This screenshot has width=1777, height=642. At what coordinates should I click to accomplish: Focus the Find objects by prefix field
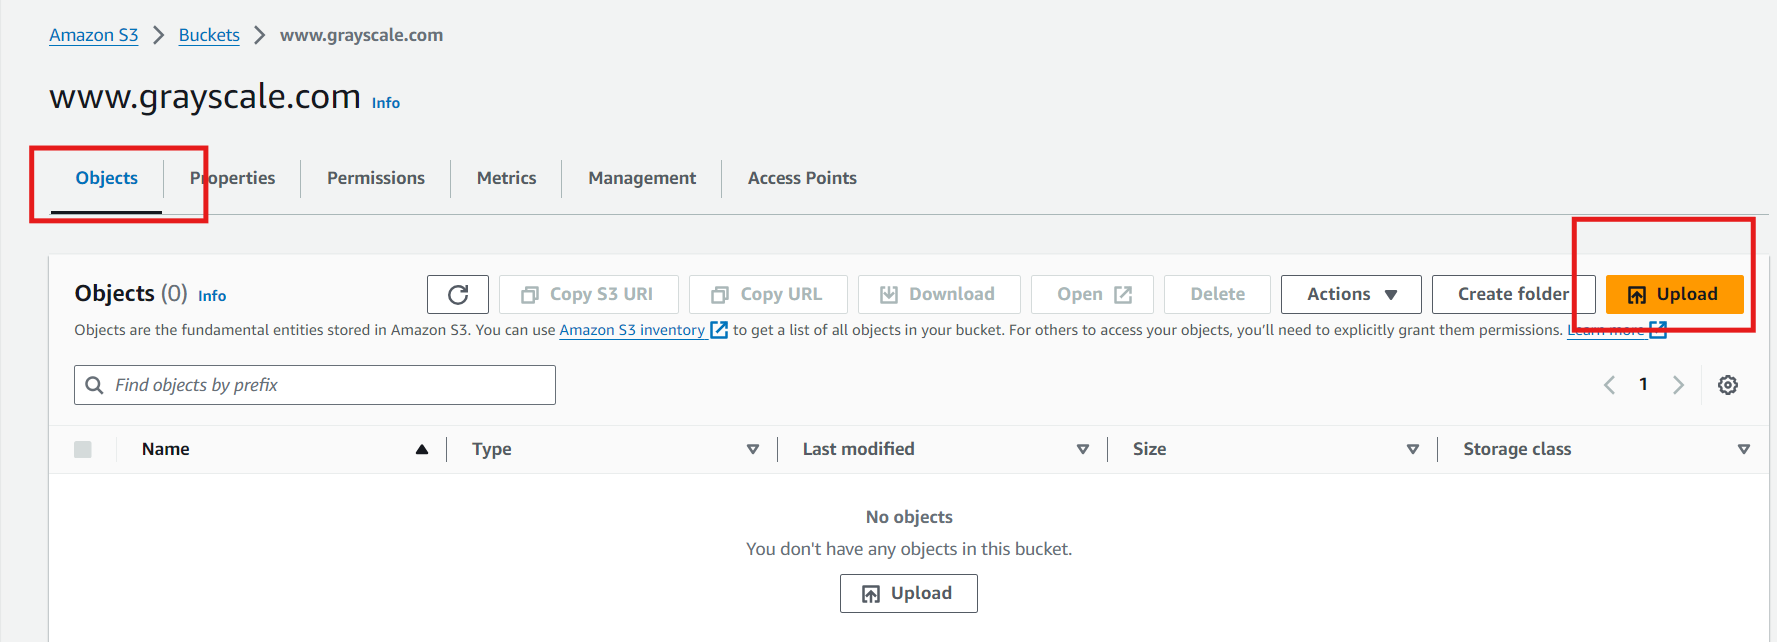coord(330,385)
